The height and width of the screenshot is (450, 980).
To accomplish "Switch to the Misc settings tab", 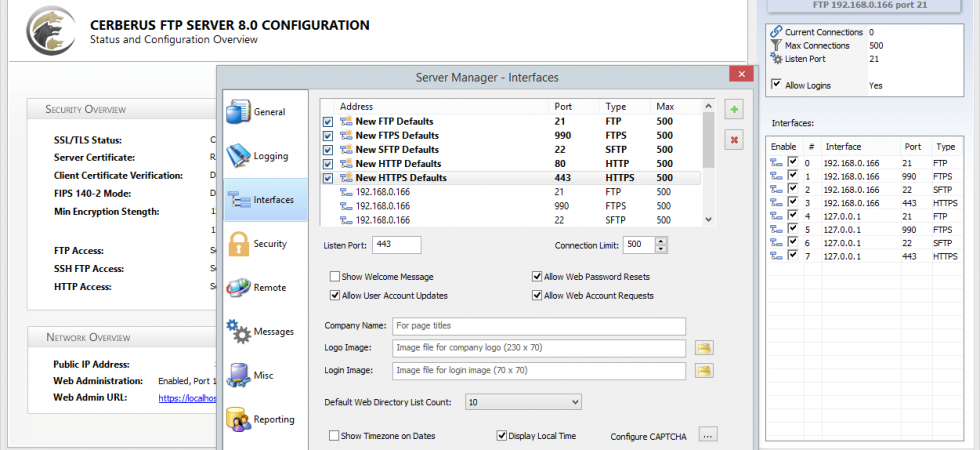I will pos(264,376).
